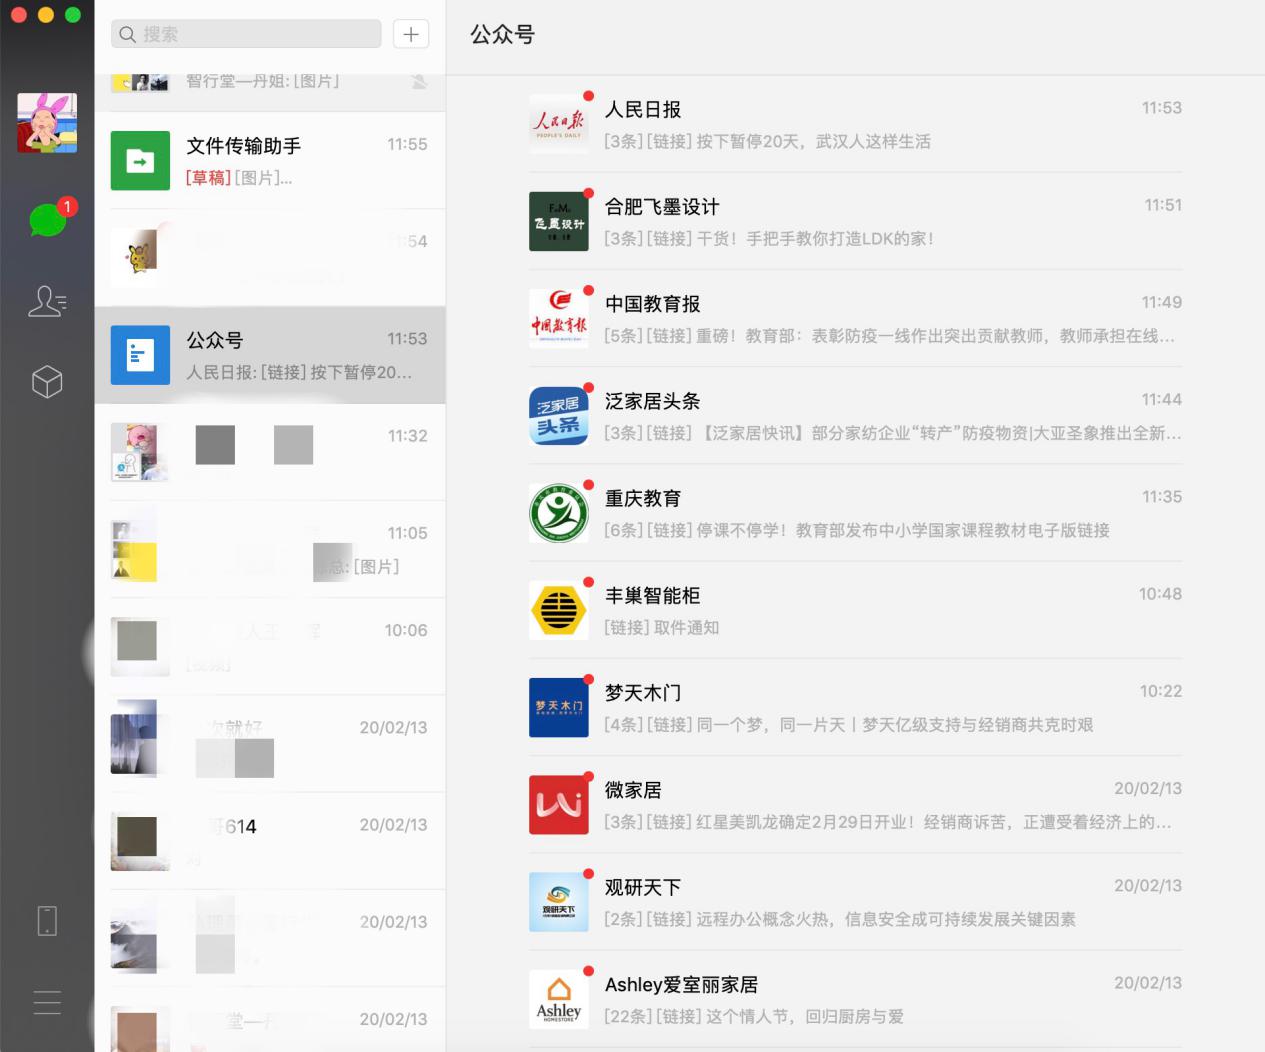Click preview about 教育部表彰防疫一线

[890, 335]
